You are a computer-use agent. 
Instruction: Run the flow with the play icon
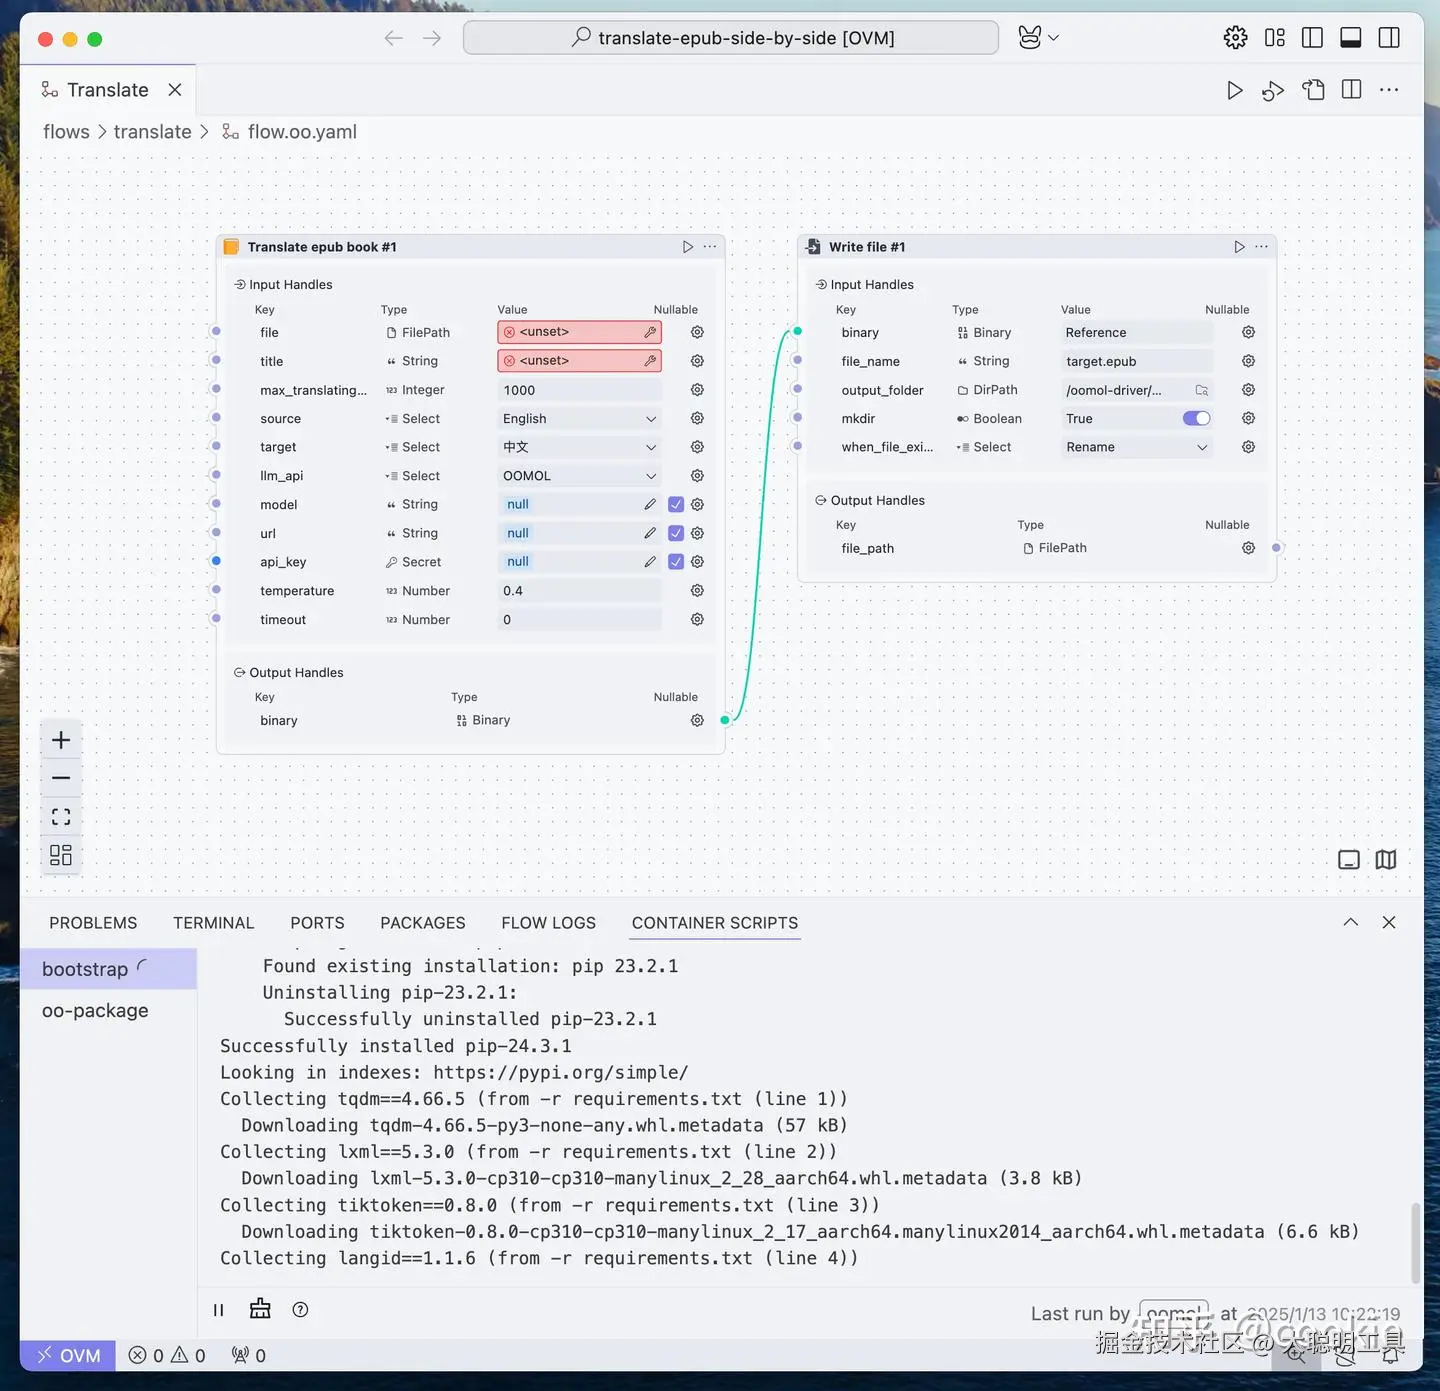click(x=1234, y=90)
